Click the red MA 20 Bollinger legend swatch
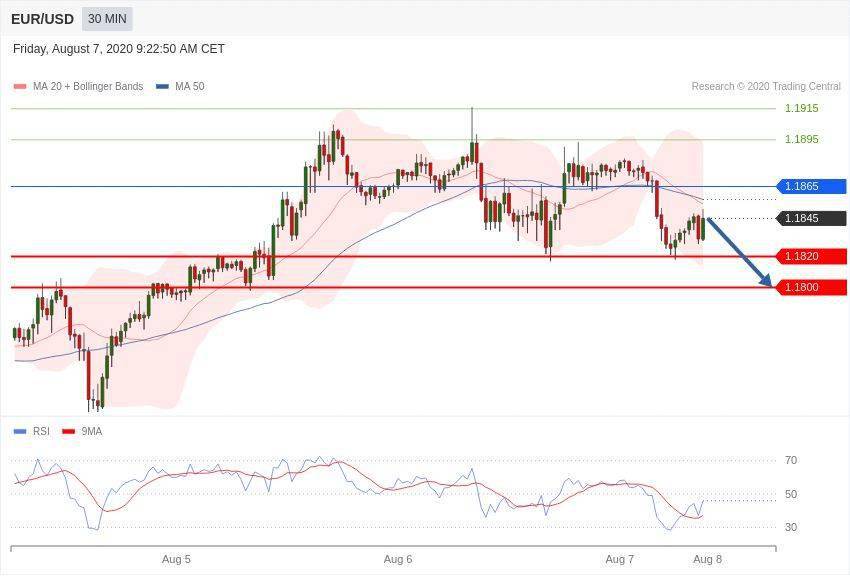The image size is (850, 576). [20, 87]
